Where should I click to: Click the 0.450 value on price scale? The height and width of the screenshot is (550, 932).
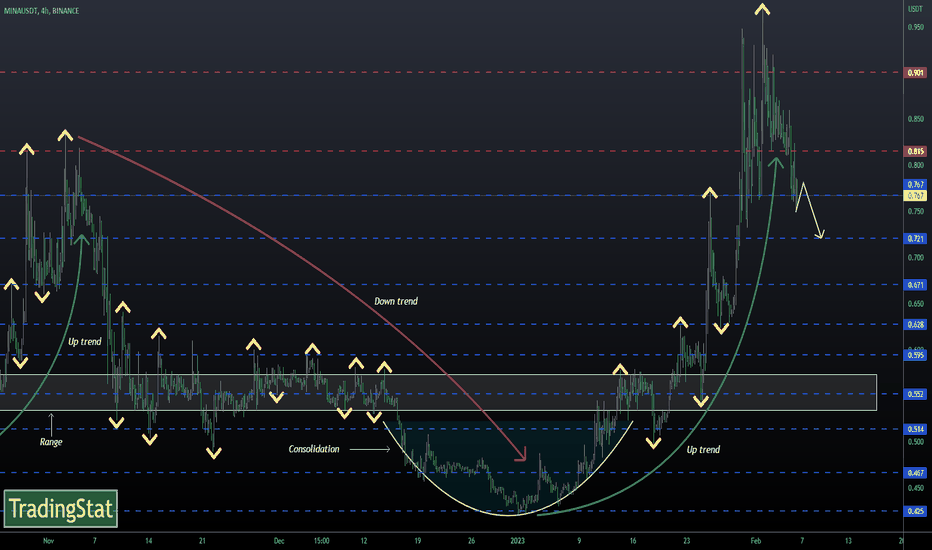tap(915, 488)
